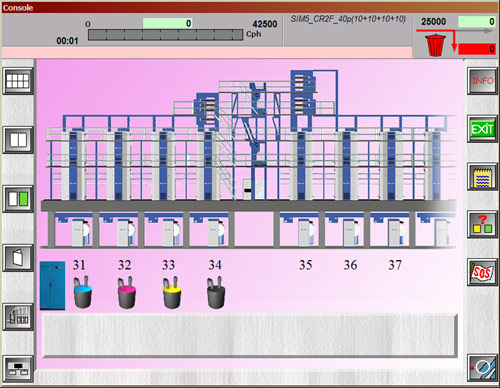The image size is (500, 388).
Task: Open the notepad with water waves icon
Action: coord(482,177)
